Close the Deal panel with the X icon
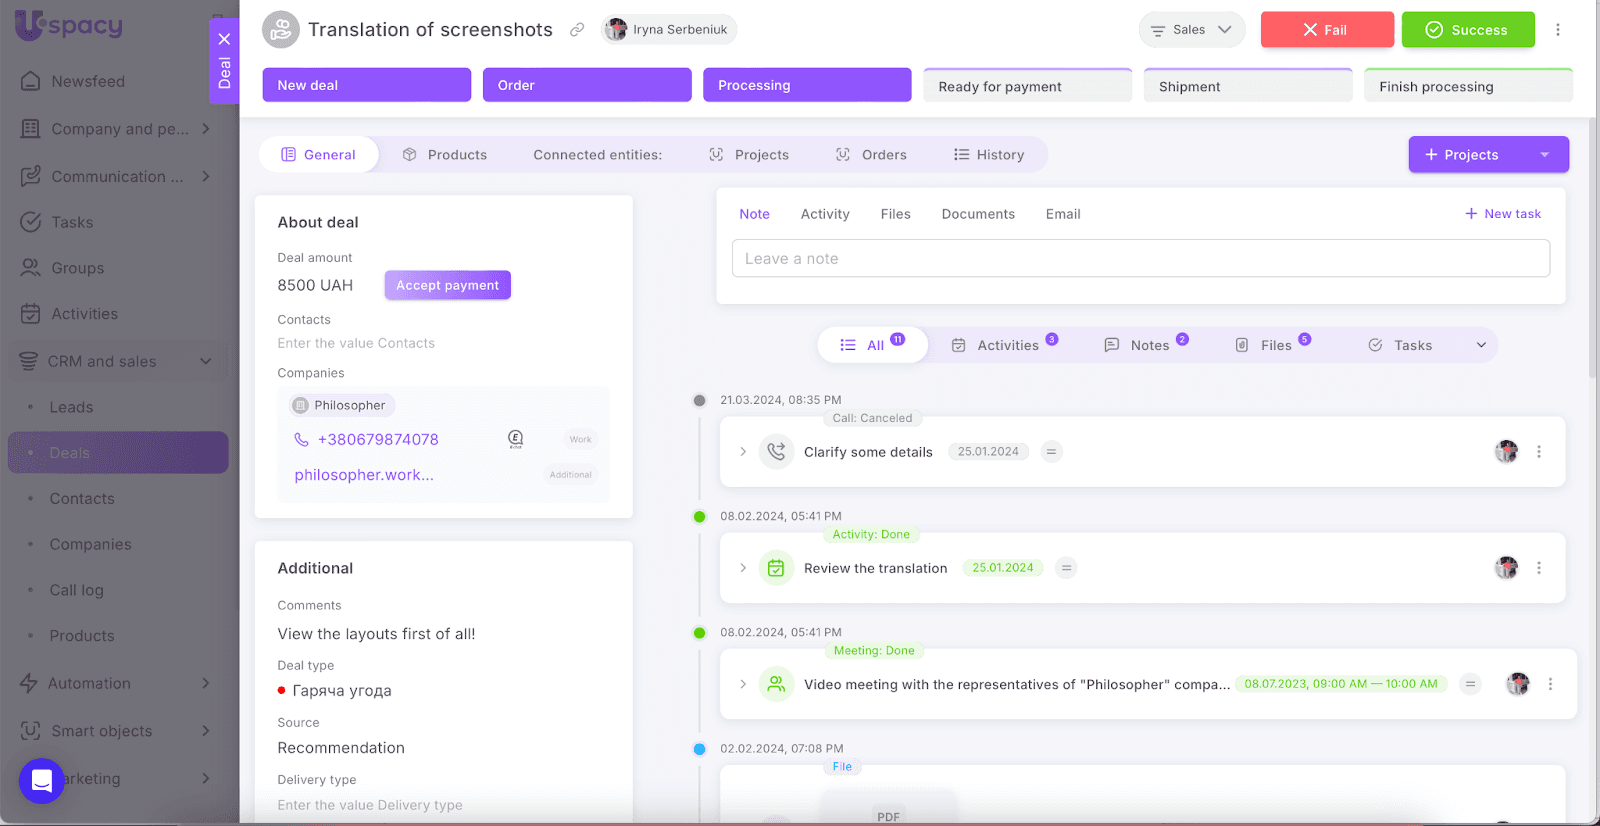Image resolution: width=1600 pixels, height=826 pixels. (224, 39)
